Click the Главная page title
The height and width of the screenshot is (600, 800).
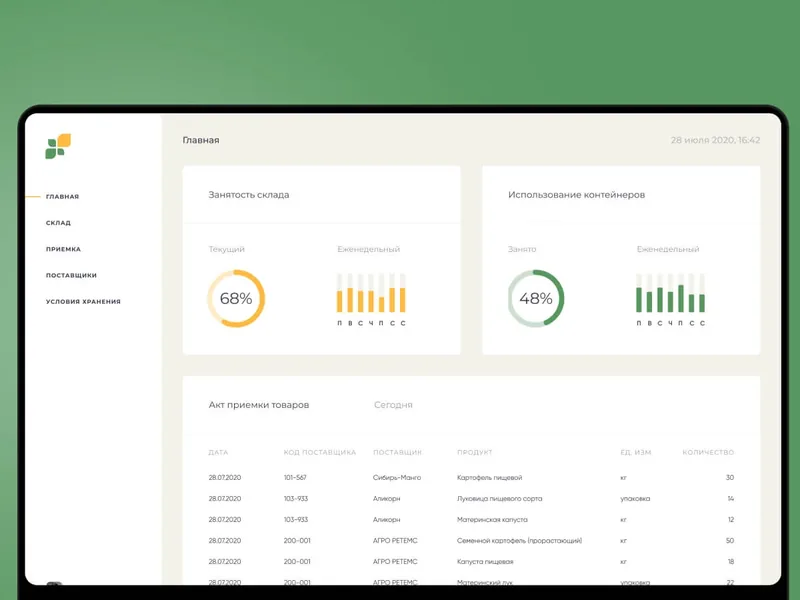tap(201, 140)
